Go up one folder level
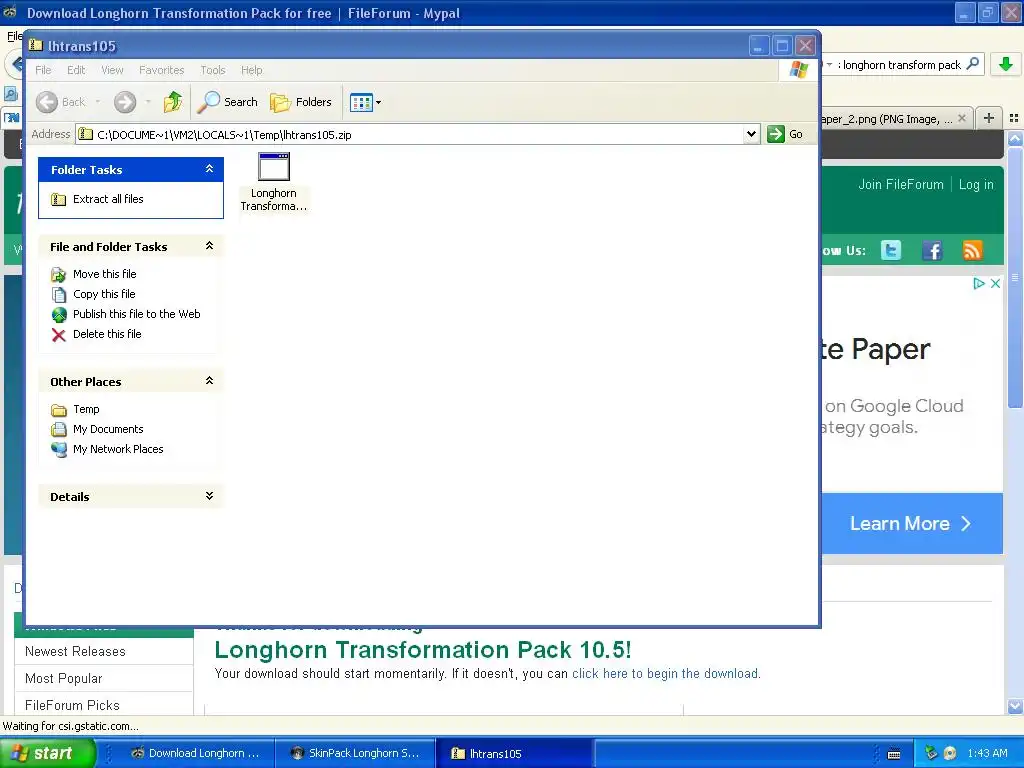This screenshot has height=768, width=1024. (x=172, y=102)
